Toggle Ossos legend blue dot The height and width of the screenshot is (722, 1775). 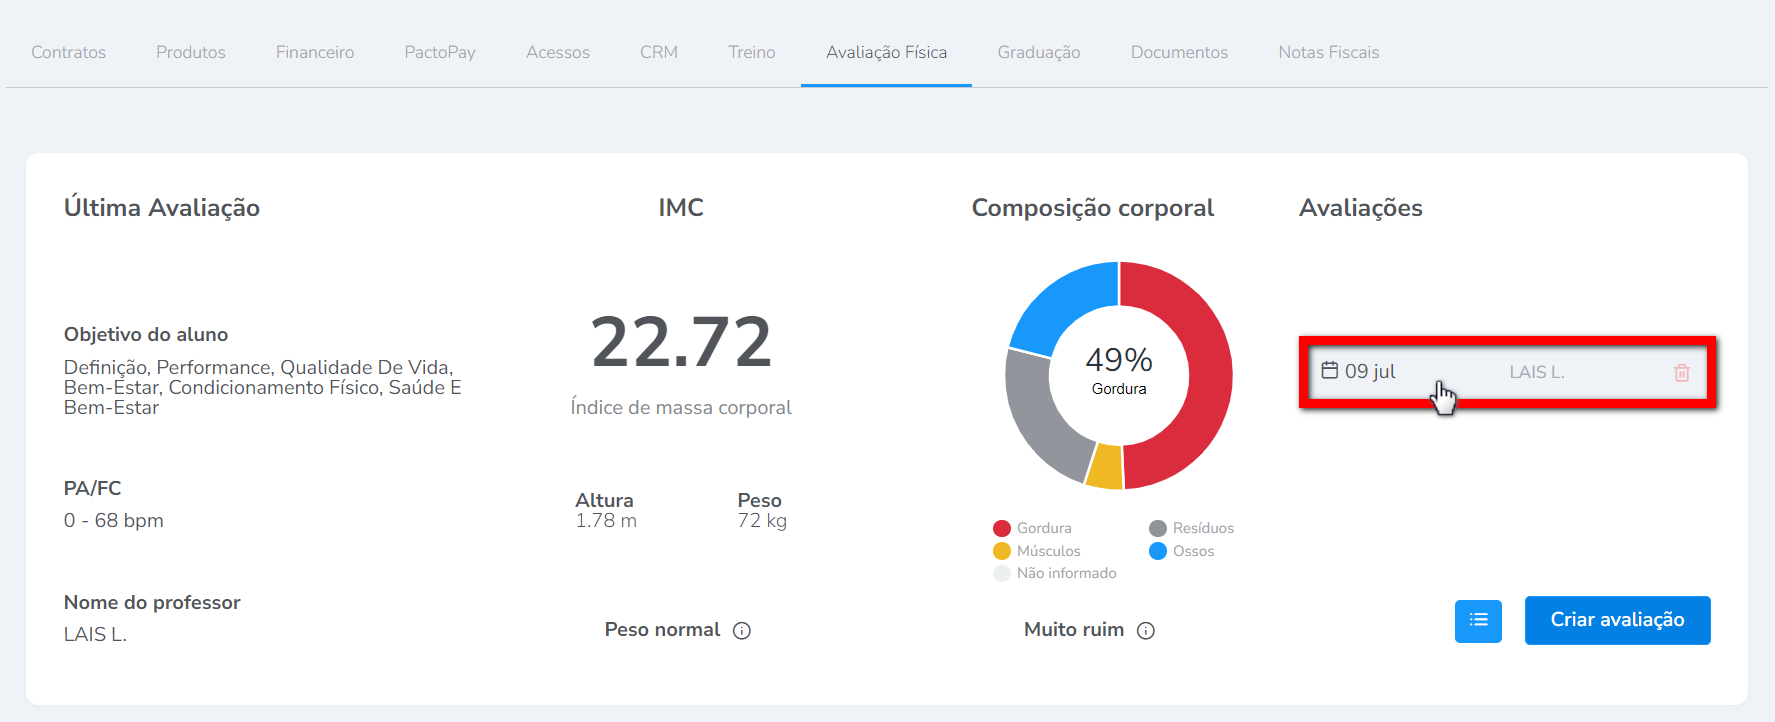point(1157,551)
